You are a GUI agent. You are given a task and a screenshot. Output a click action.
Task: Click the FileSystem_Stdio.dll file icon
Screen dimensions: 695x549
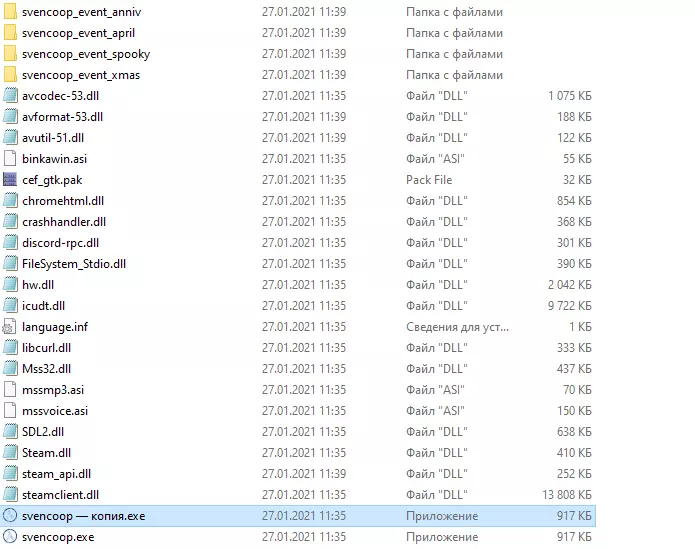pyautogui.click(x=10, y=264)
